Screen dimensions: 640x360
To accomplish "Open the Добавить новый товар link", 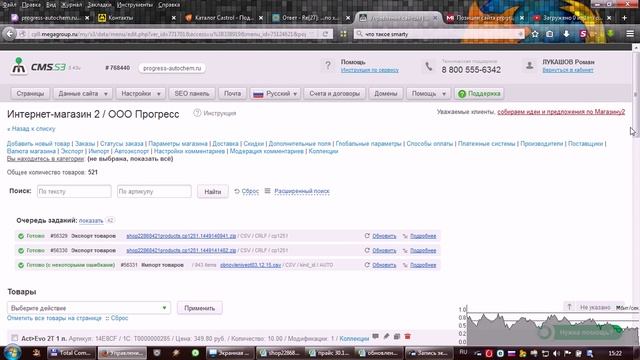I will [38, 144].
